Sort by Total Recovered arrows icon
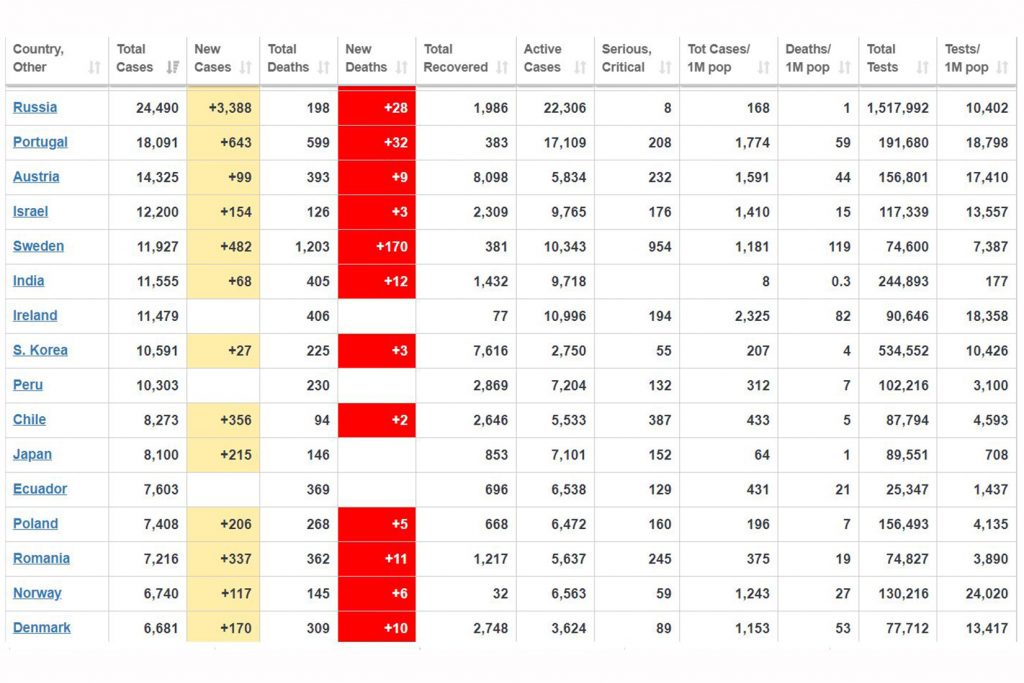 [502, 67]
